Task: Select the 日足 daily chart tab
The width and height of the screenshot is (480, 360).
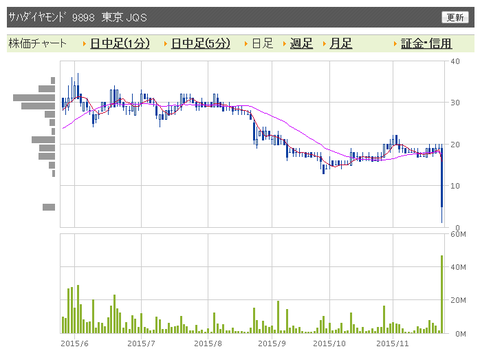Action: (x=263, y=44)
